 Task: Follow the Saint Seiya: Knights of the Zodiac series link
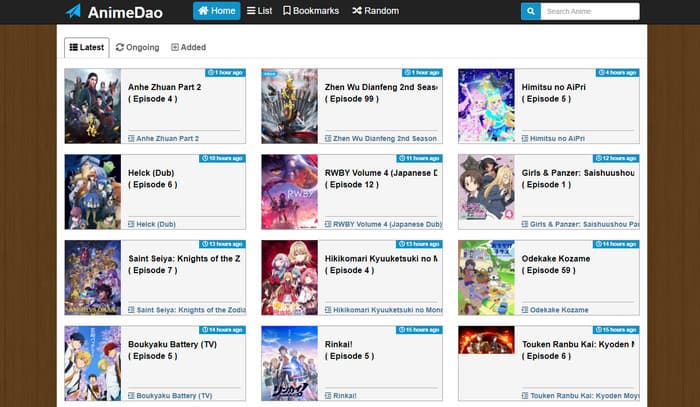(187, 310)
